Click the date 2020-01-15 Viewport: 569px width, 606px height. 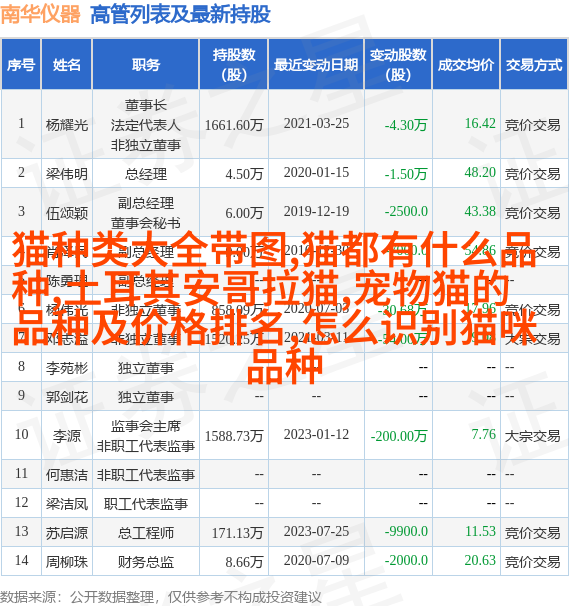tap(316, 173)
